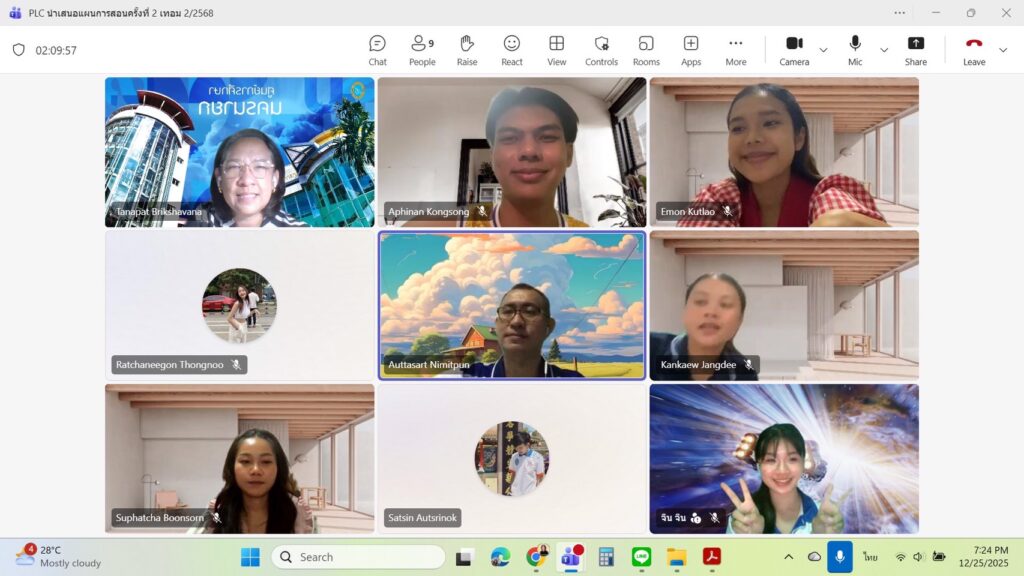Screen dimensions: 1024x576
Task: Expand the Leave options dropdown arrow
Action: point(1003,50)
